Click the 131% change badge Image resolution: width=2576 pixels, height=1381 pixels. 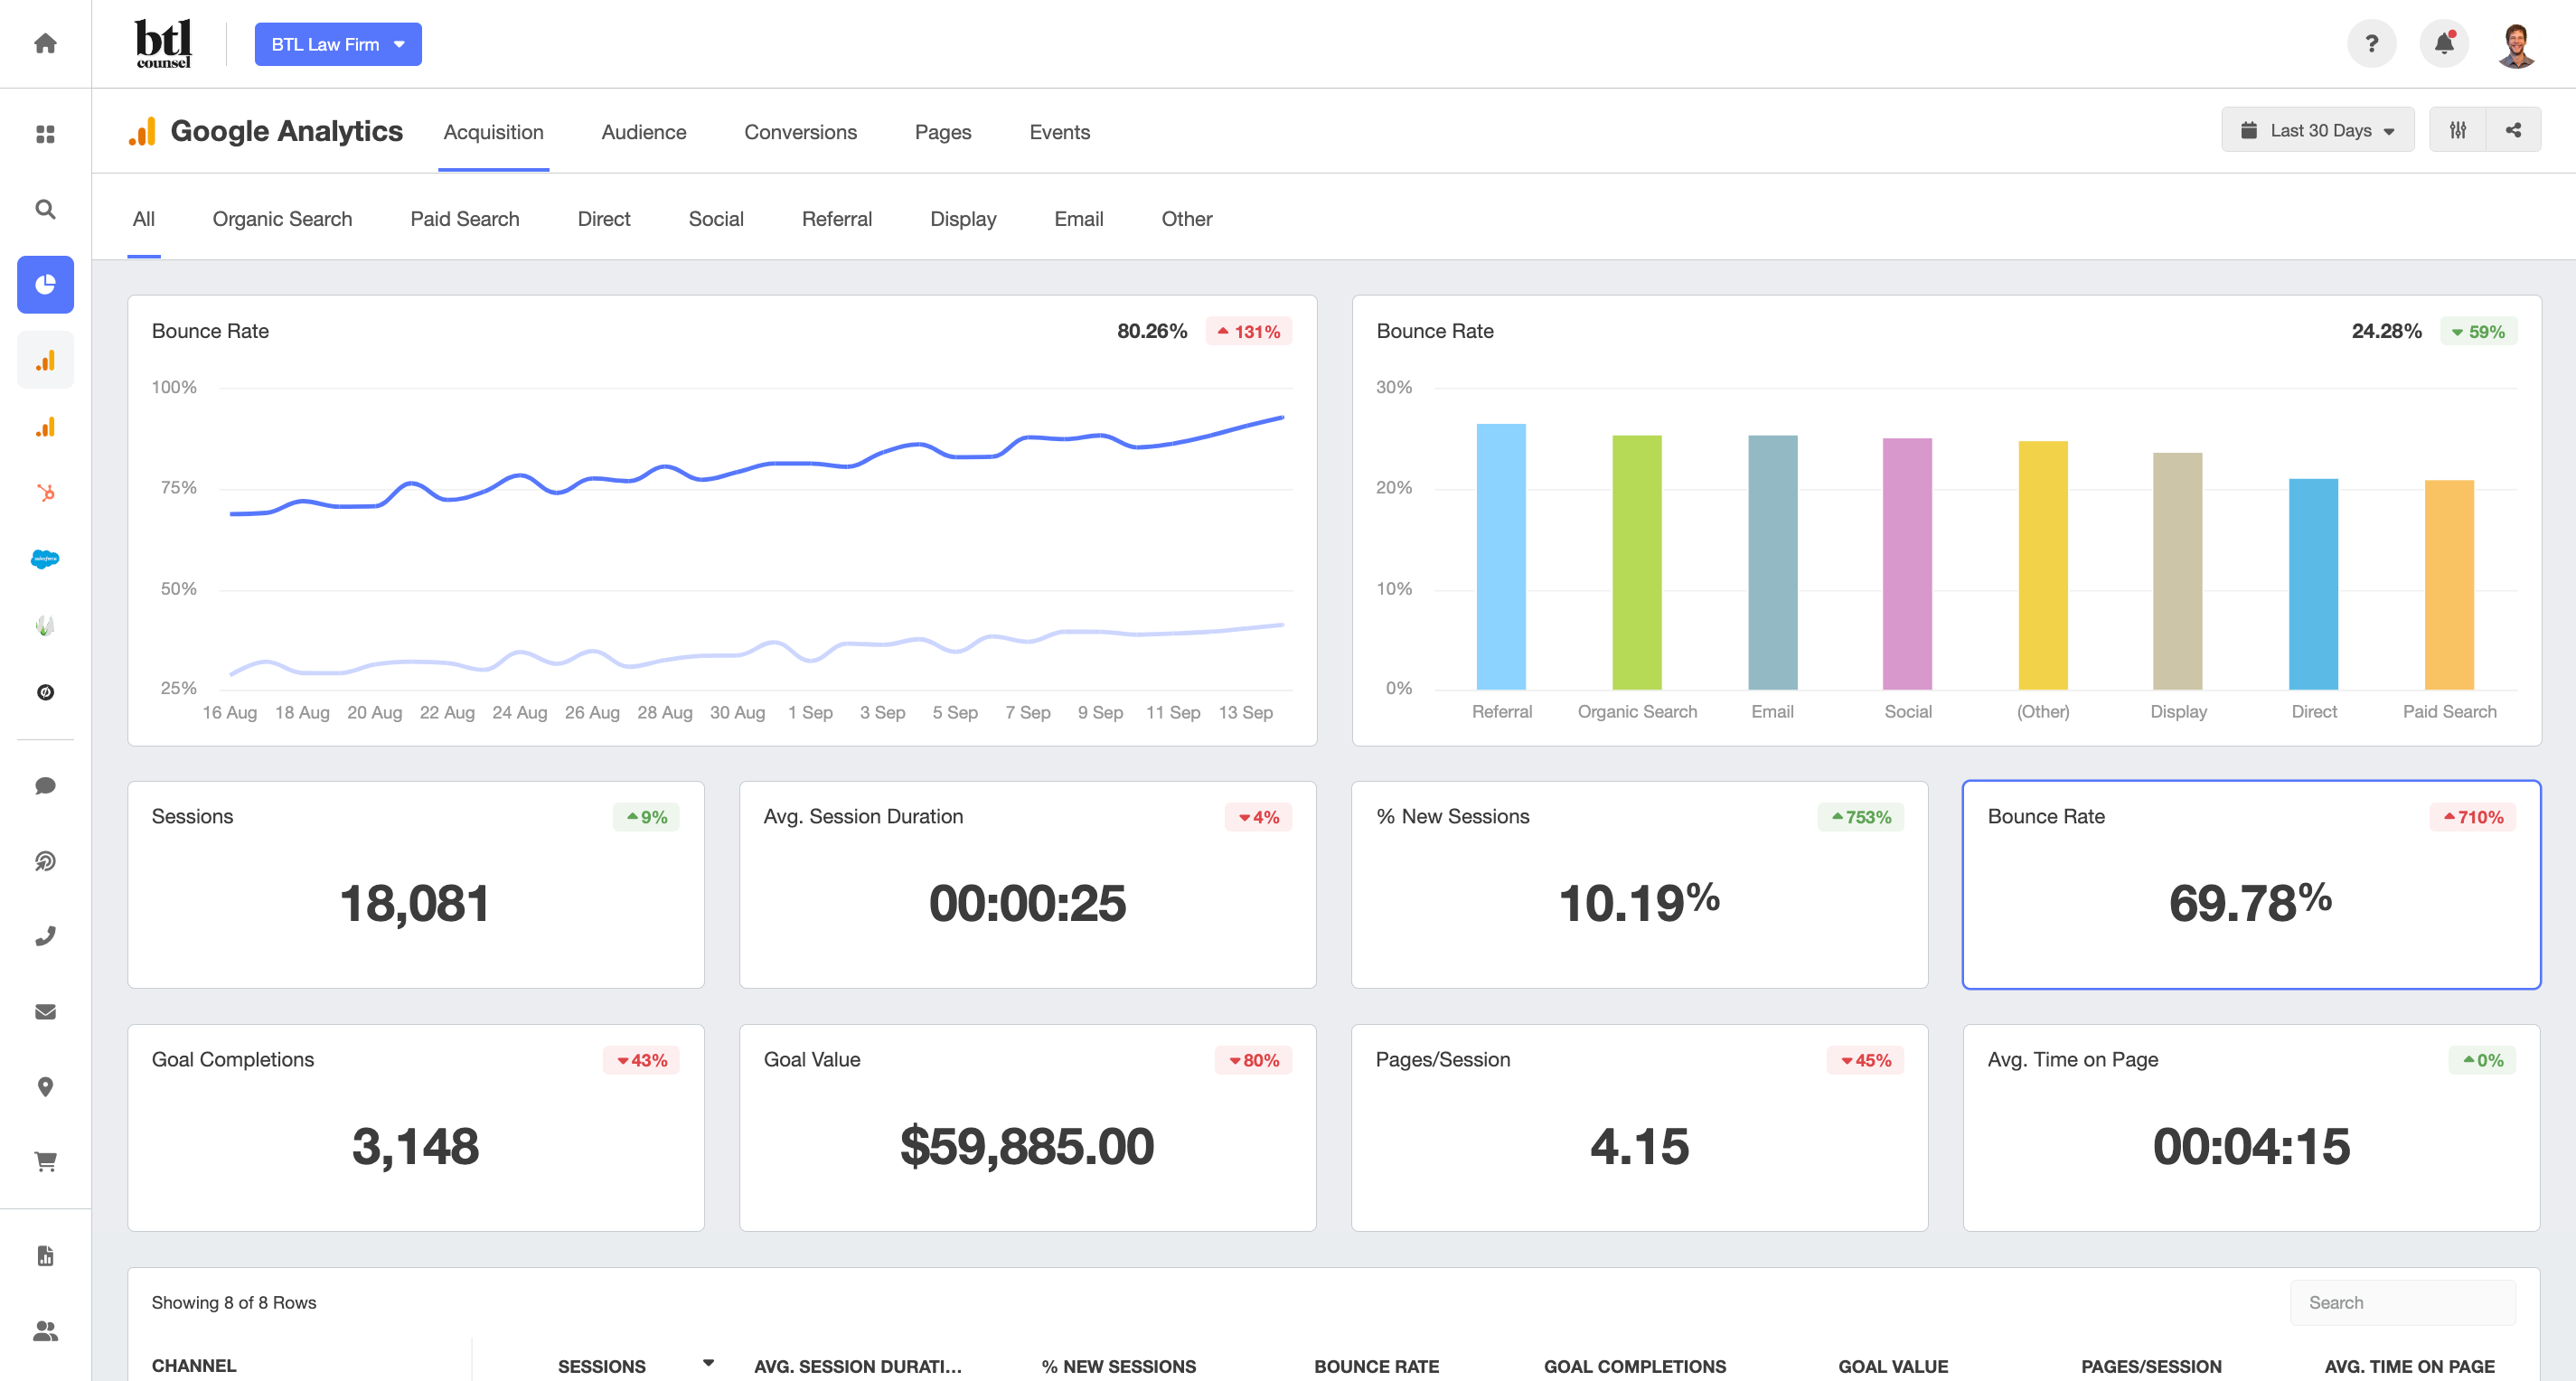click(1249, 331)
